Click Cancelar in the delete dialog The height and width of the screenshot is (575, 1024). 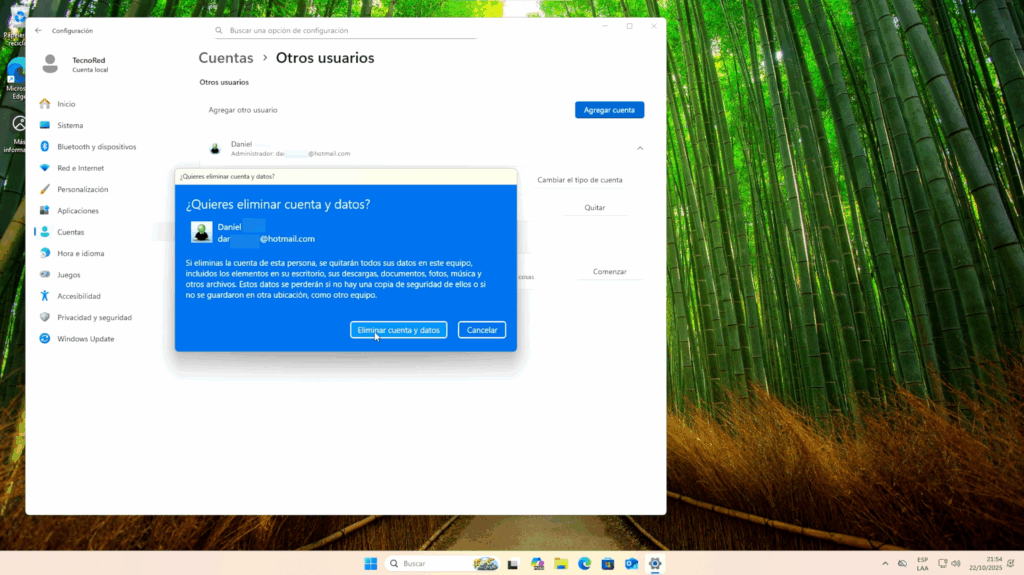pos(482,330)
